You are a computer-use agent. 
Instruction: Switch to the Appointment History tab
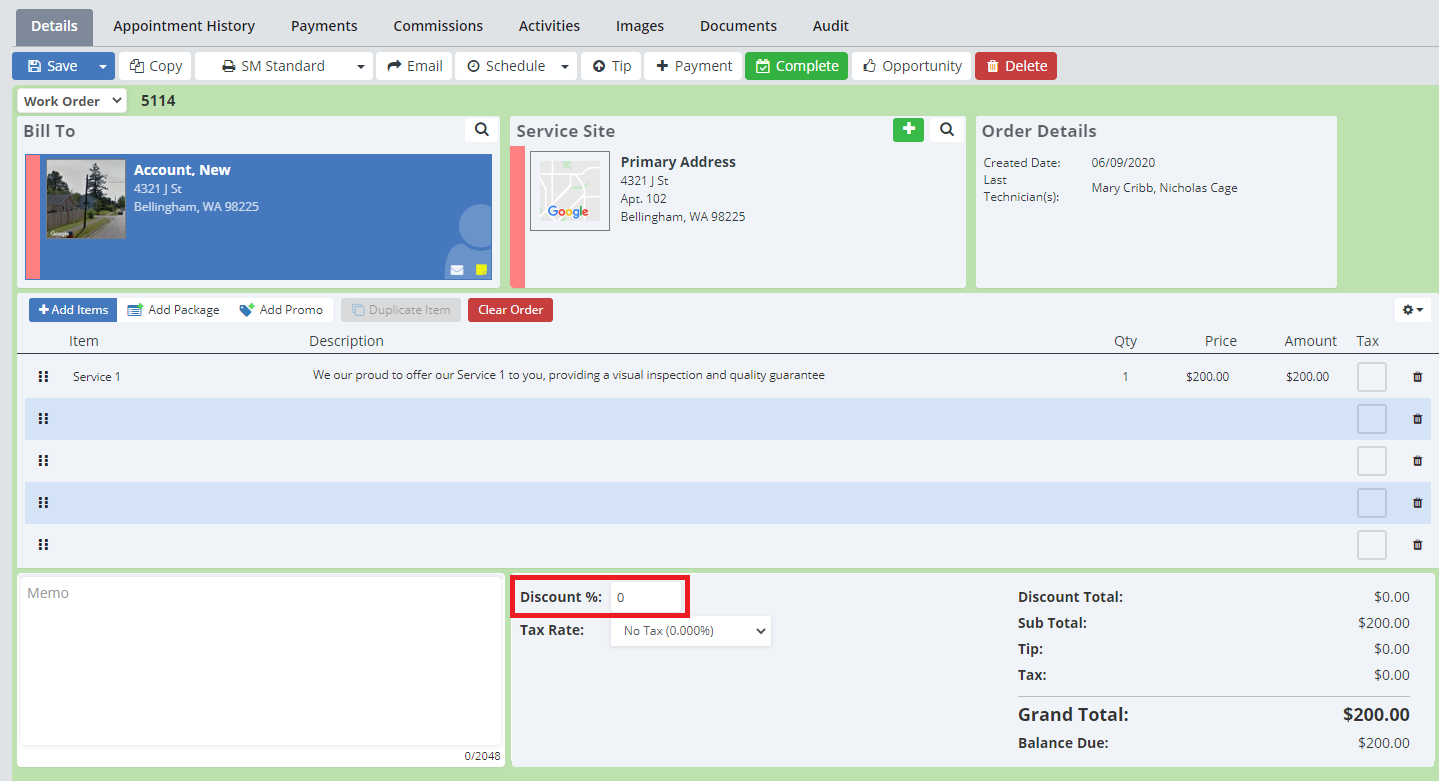pyautogui.click(x=184, y=26)
